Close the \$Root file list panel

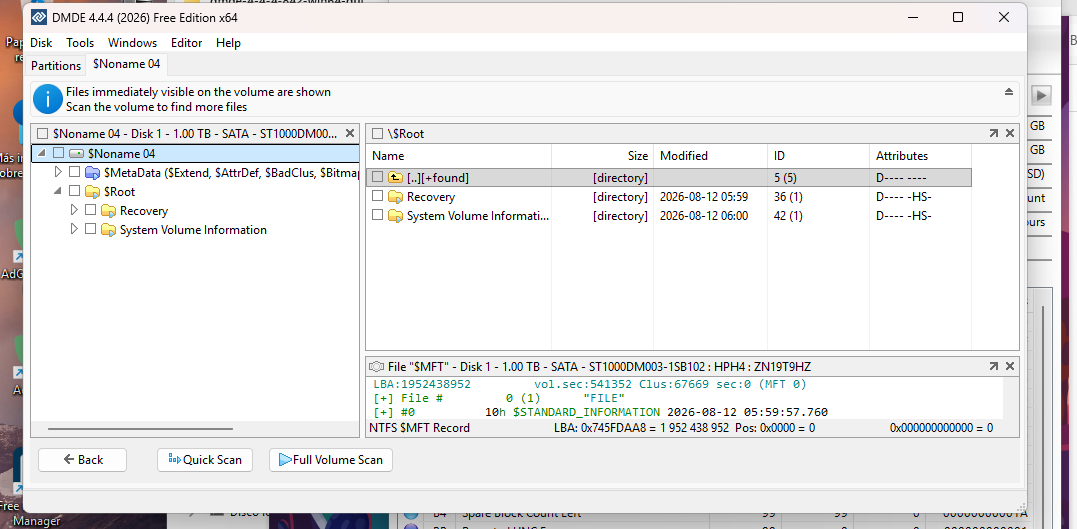coord(1010,133)
